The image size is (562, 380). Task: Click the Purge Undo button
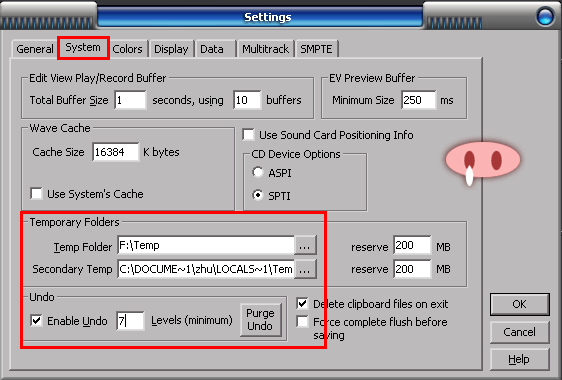[261, 320]
